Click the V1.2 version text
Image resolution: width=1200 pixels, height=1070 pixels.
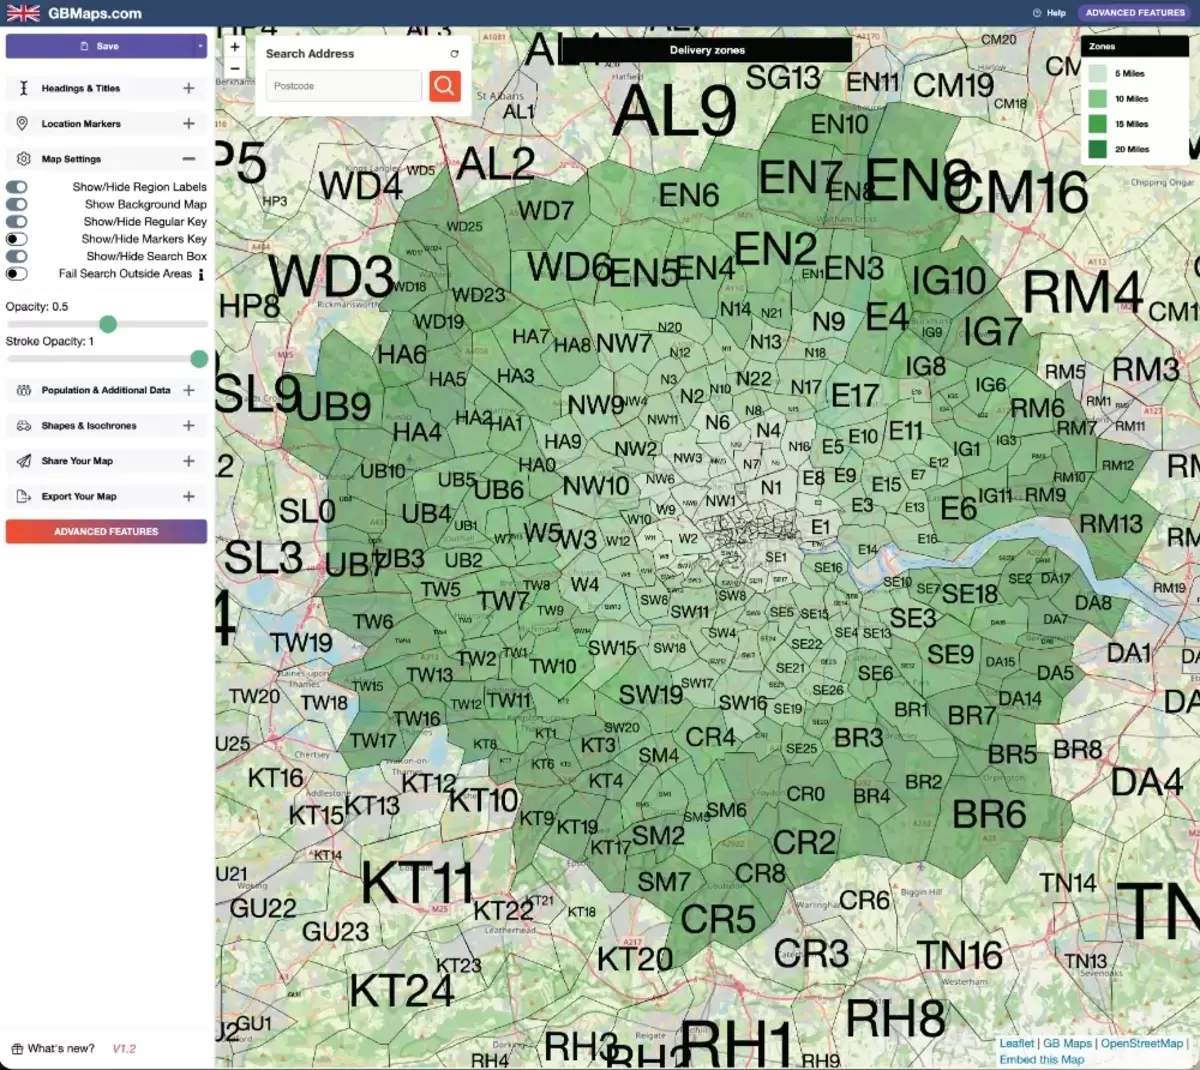[x=124, y=1049]
